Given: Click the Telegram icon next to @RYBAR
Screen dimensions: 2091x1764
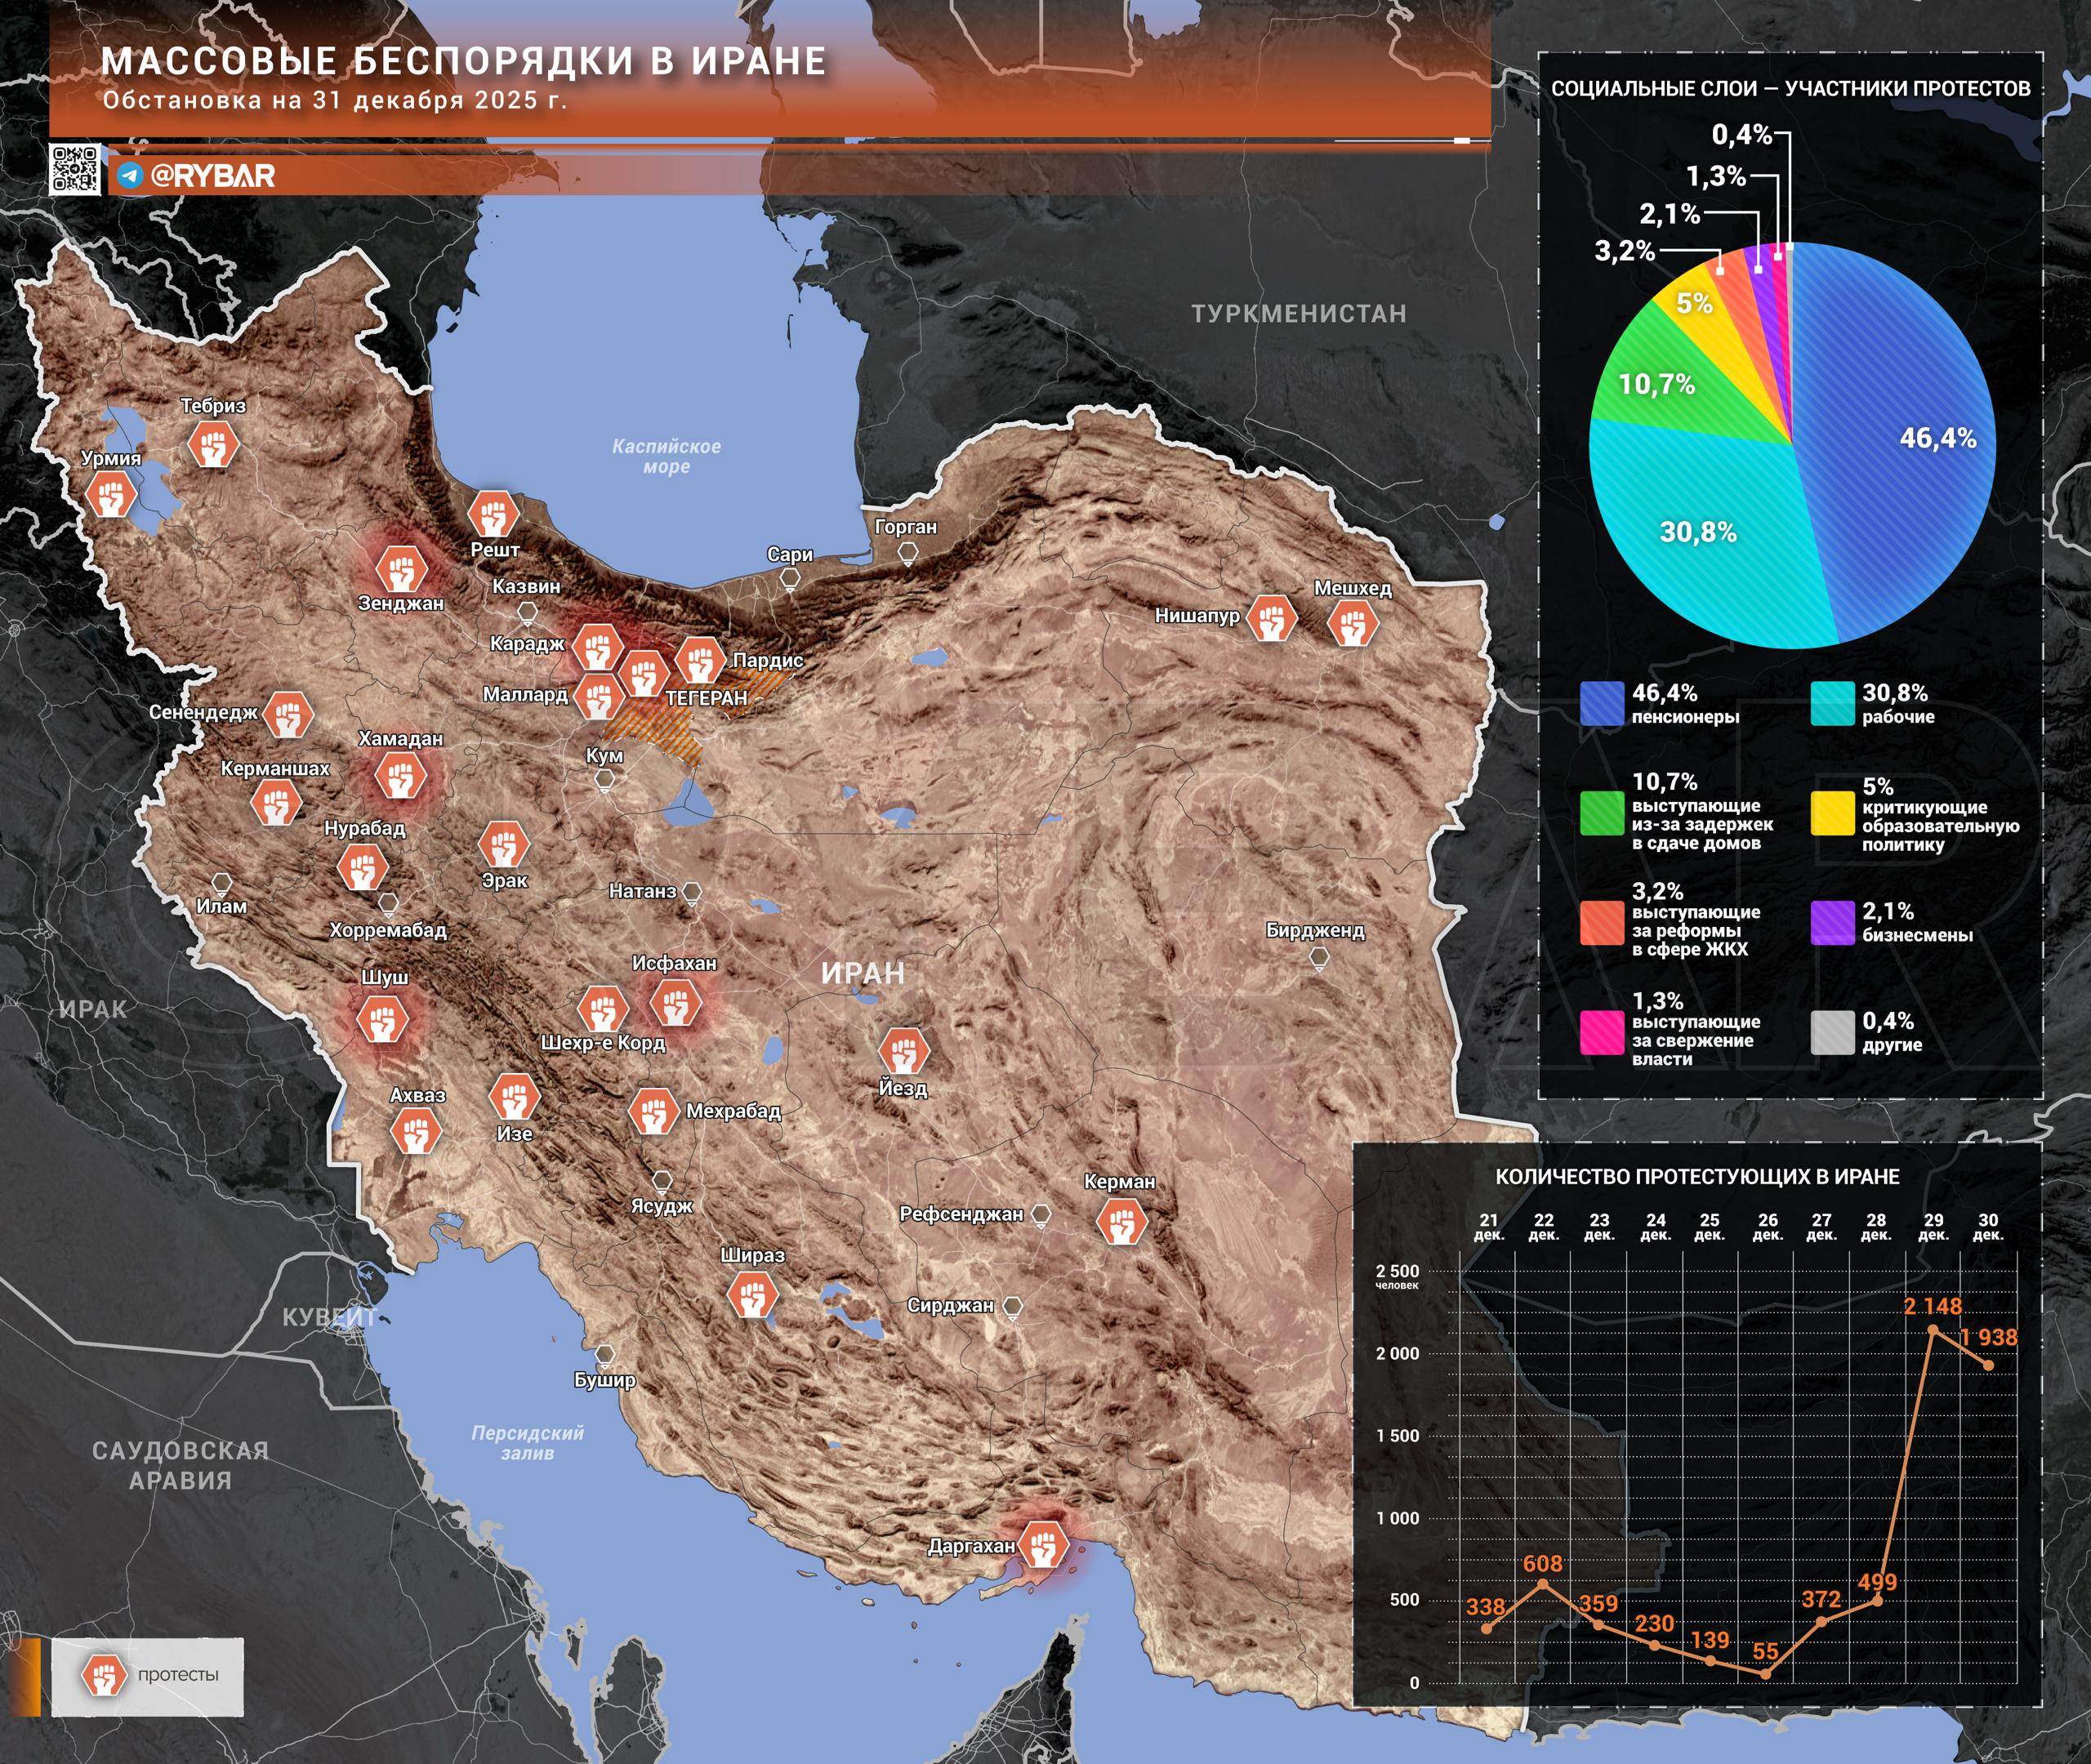Looking at the screenshot, I should pyautogui.click(x=130, y=176).
